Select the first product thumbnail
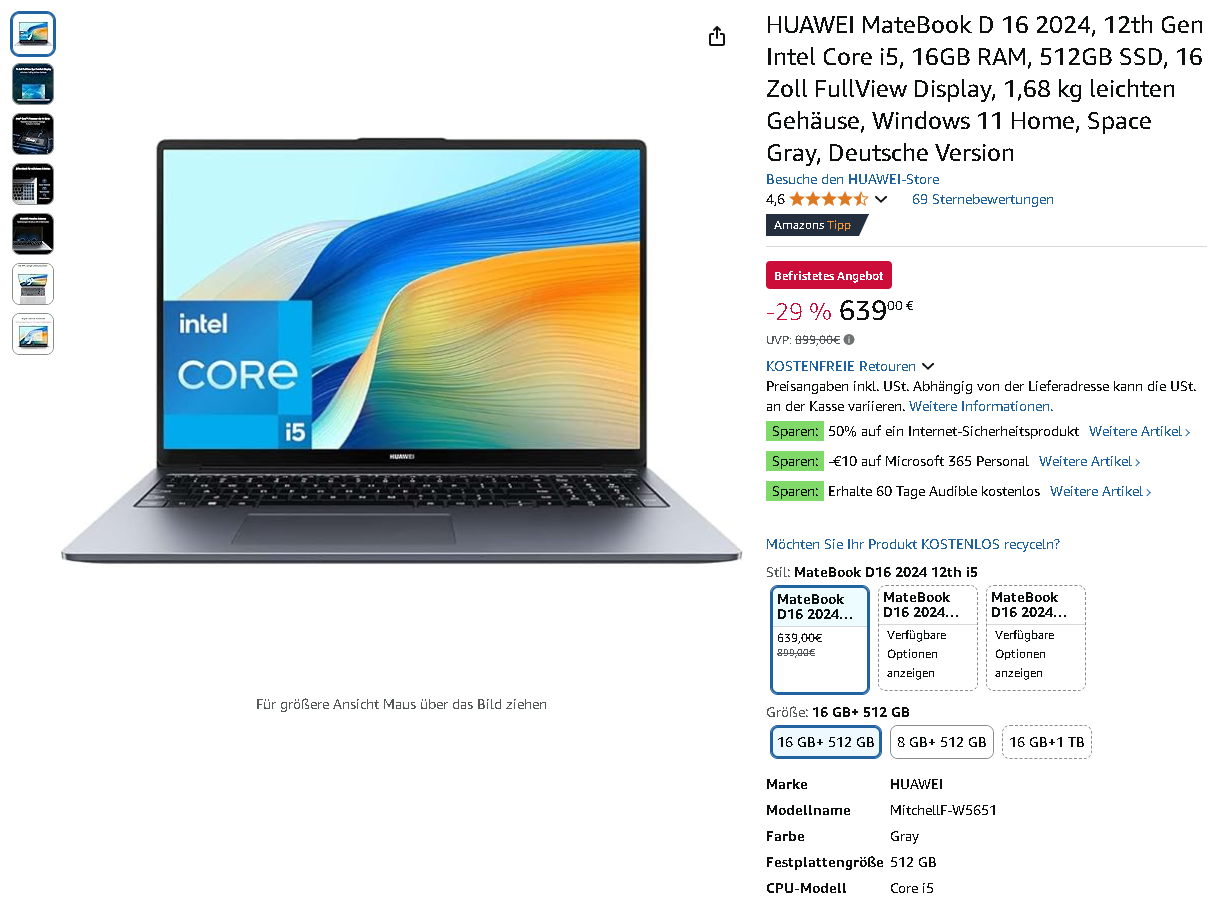The image size is (1213, 899). point(33,34)
